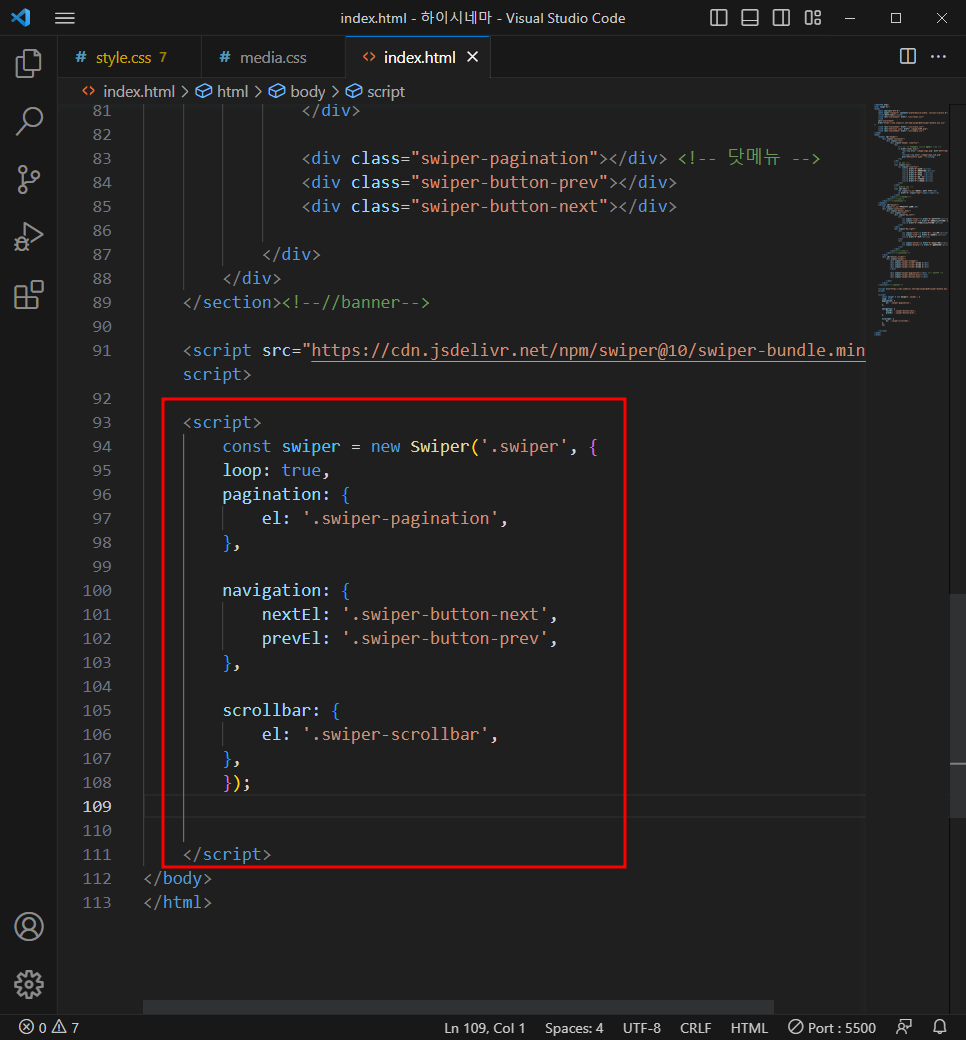Toggle secondary side bar layout icon
Viewport: 966px width, 1040px height.
pyautogui.click(x=781, y=18)
